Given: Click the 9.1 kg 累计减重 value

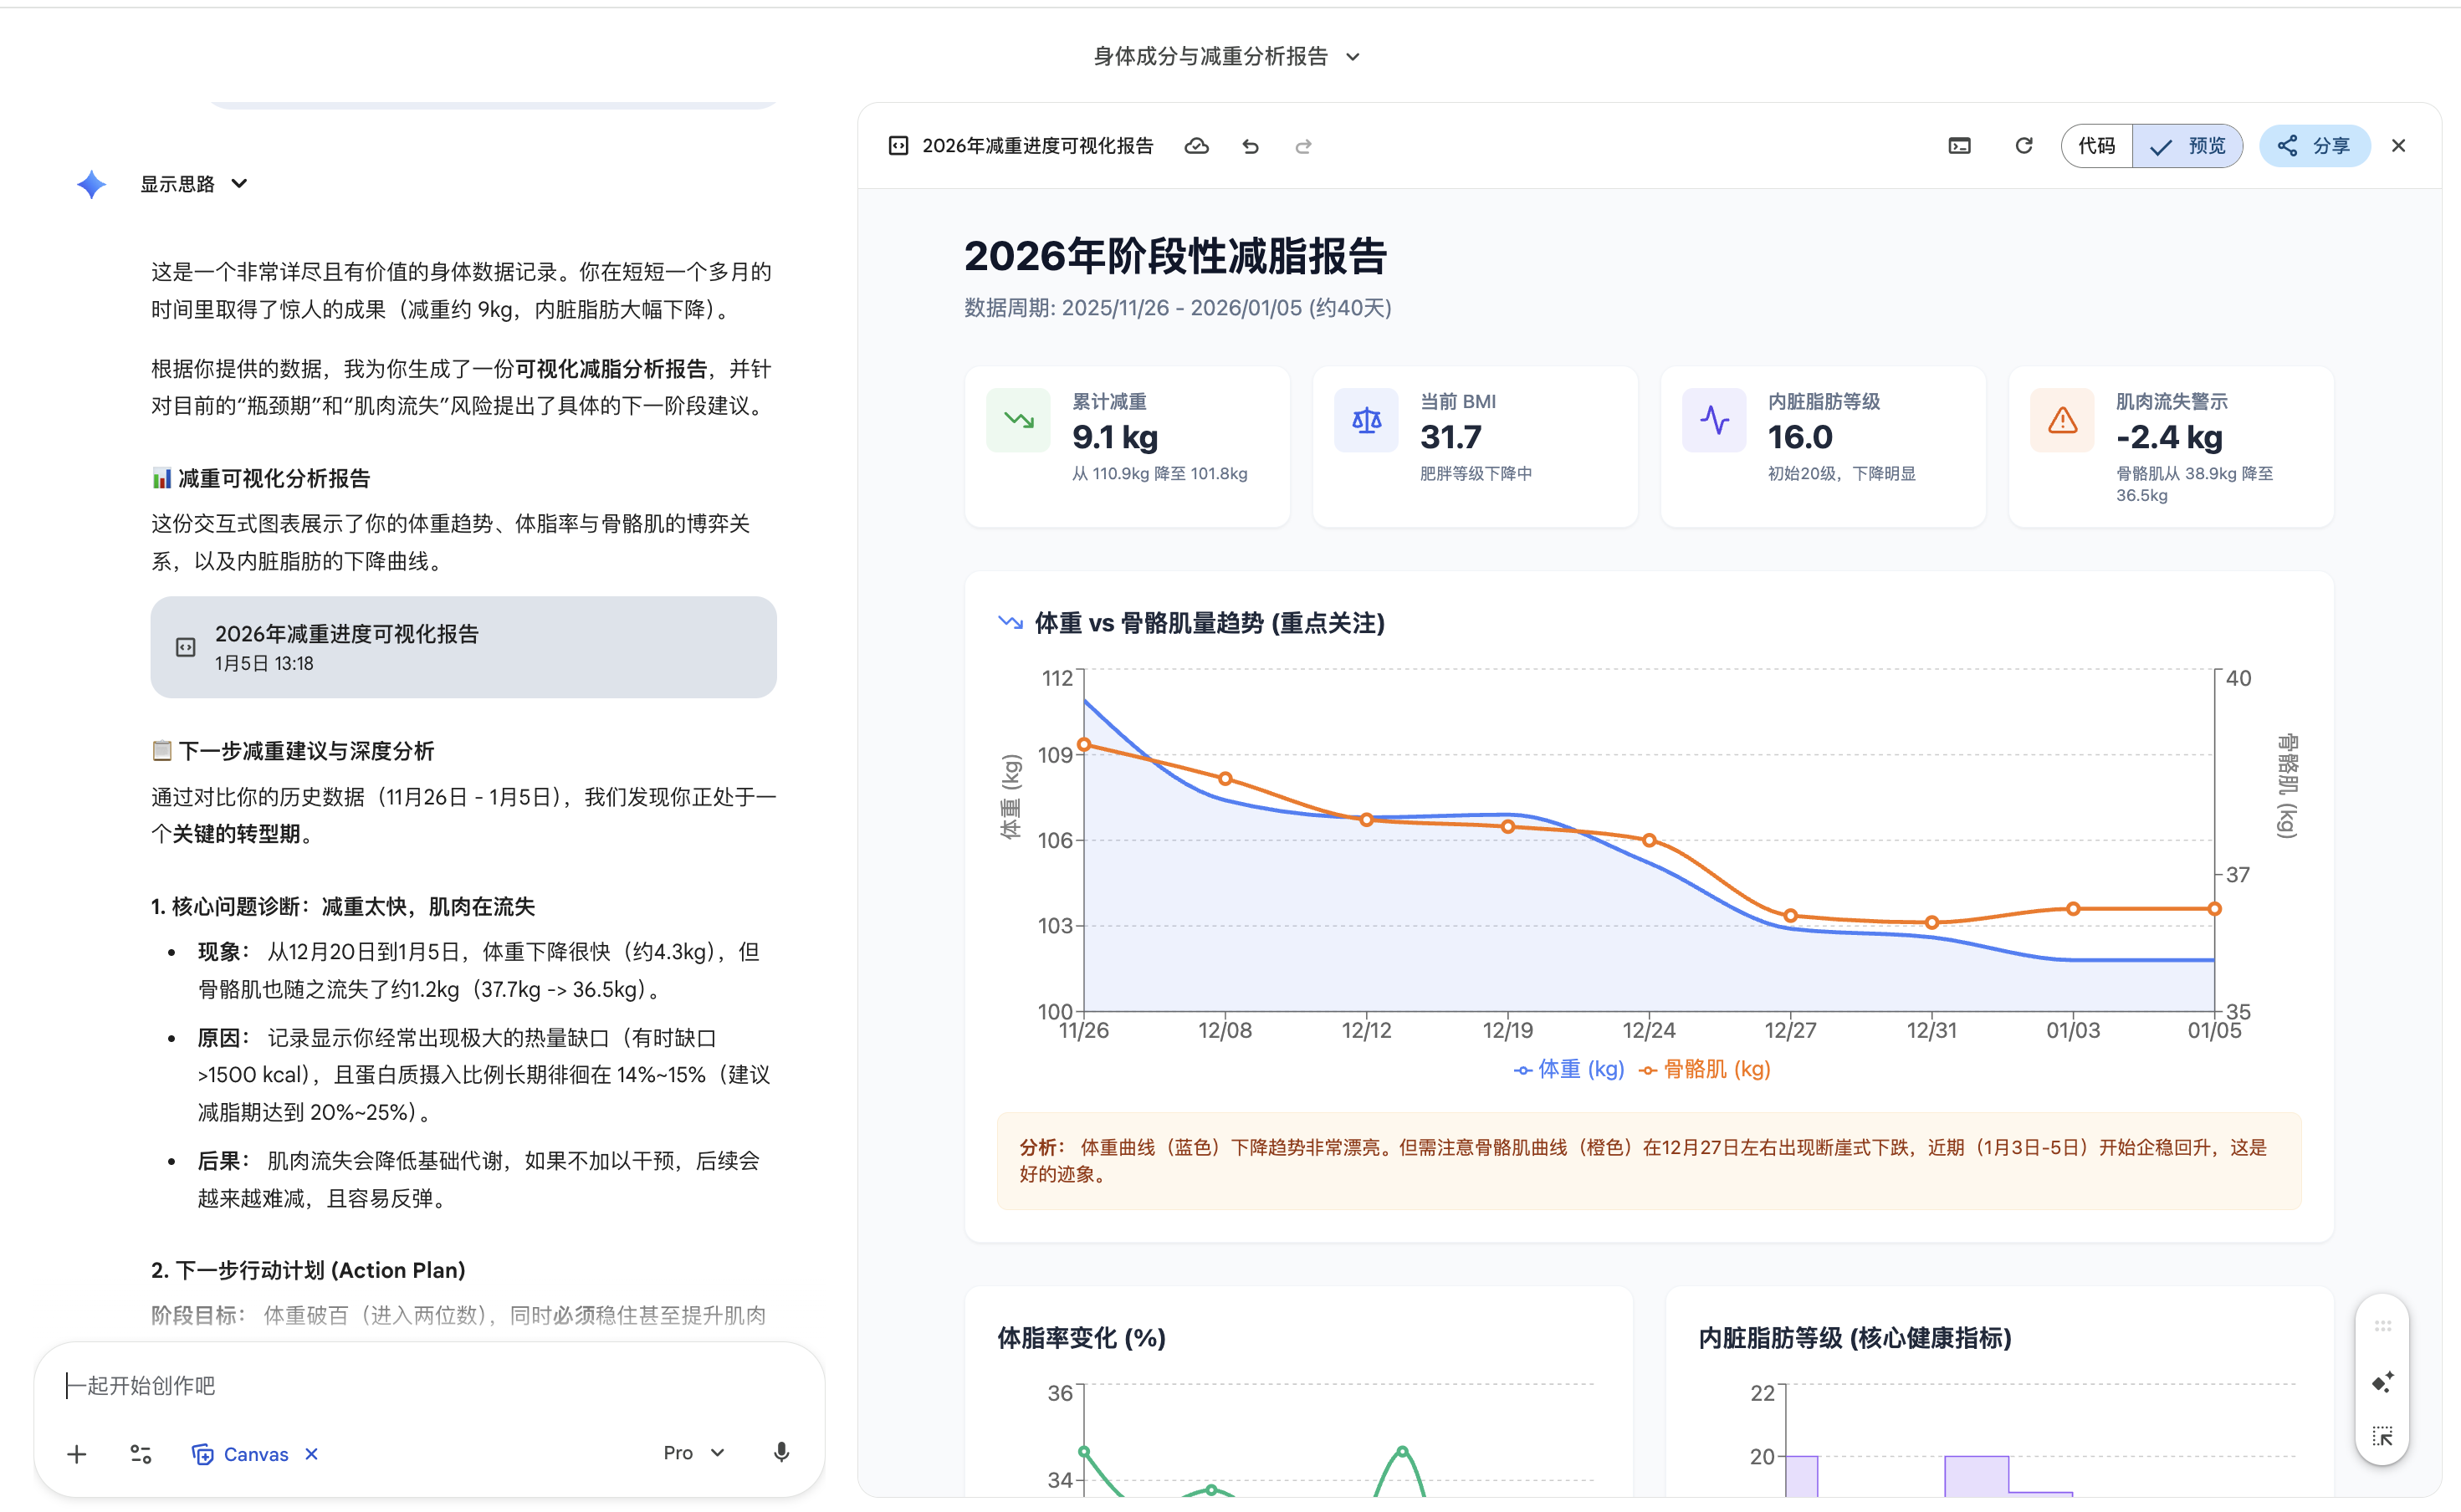Looking at the screenshot, I should tap(1114, 437).
